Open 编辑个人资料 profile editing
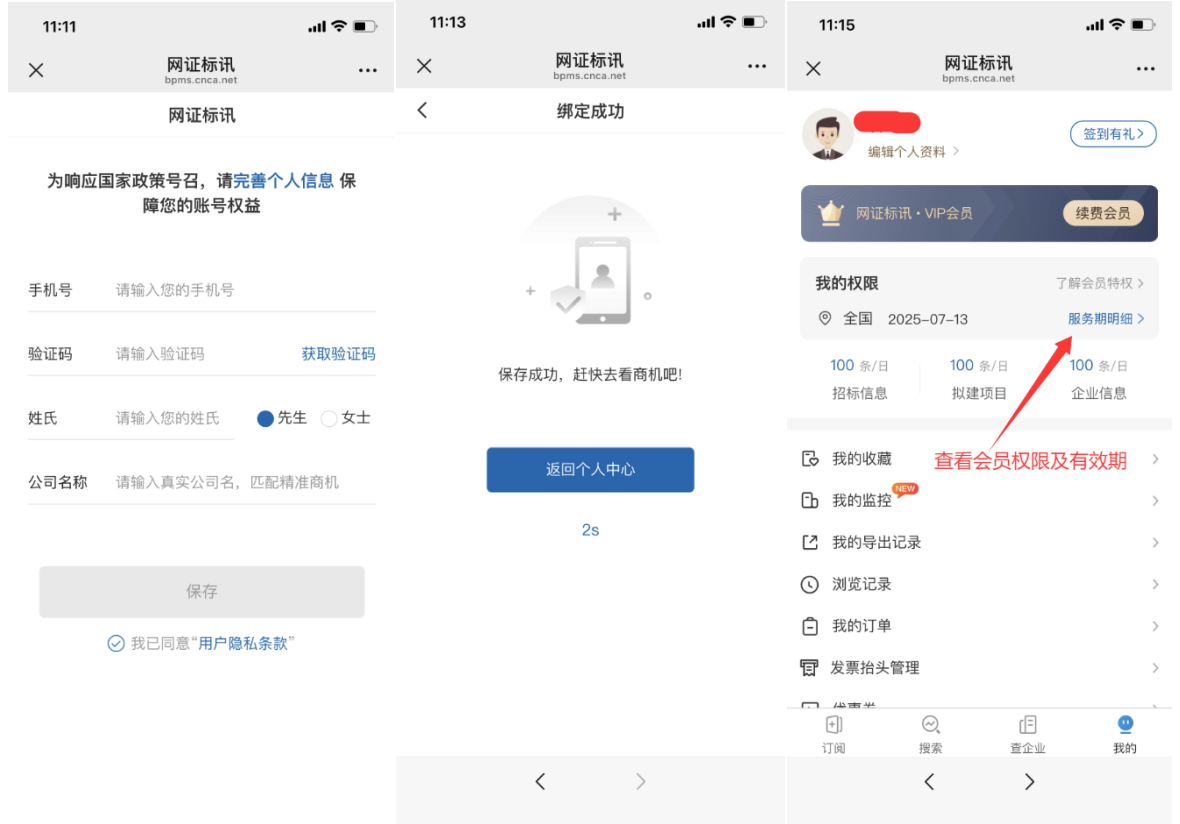The width and height of the screenshot is (1180, 824). (912, 152)
